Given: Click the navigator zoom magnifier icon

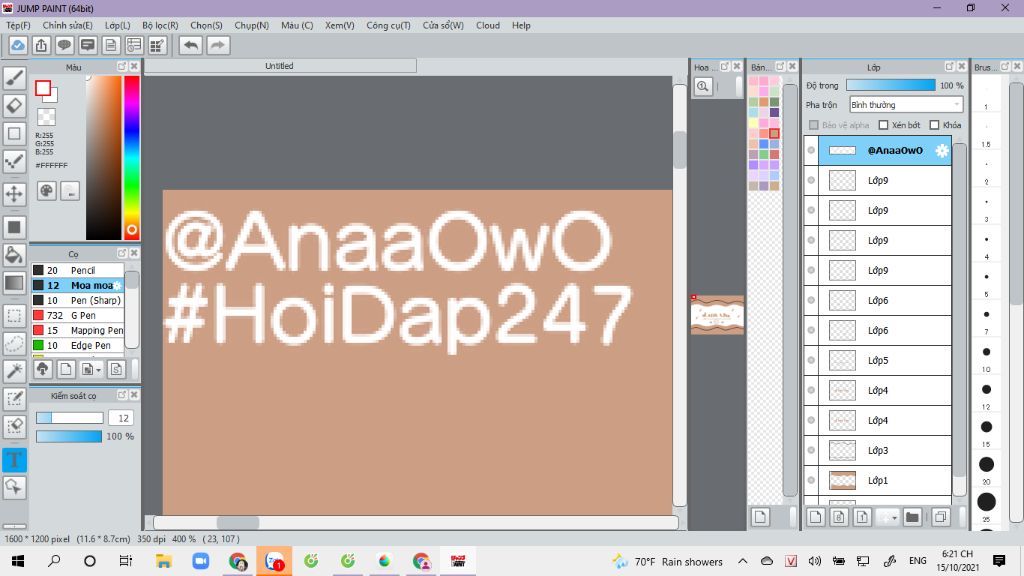Looking at the screenshot, I should pyautogui.click(x=703, y=86).
